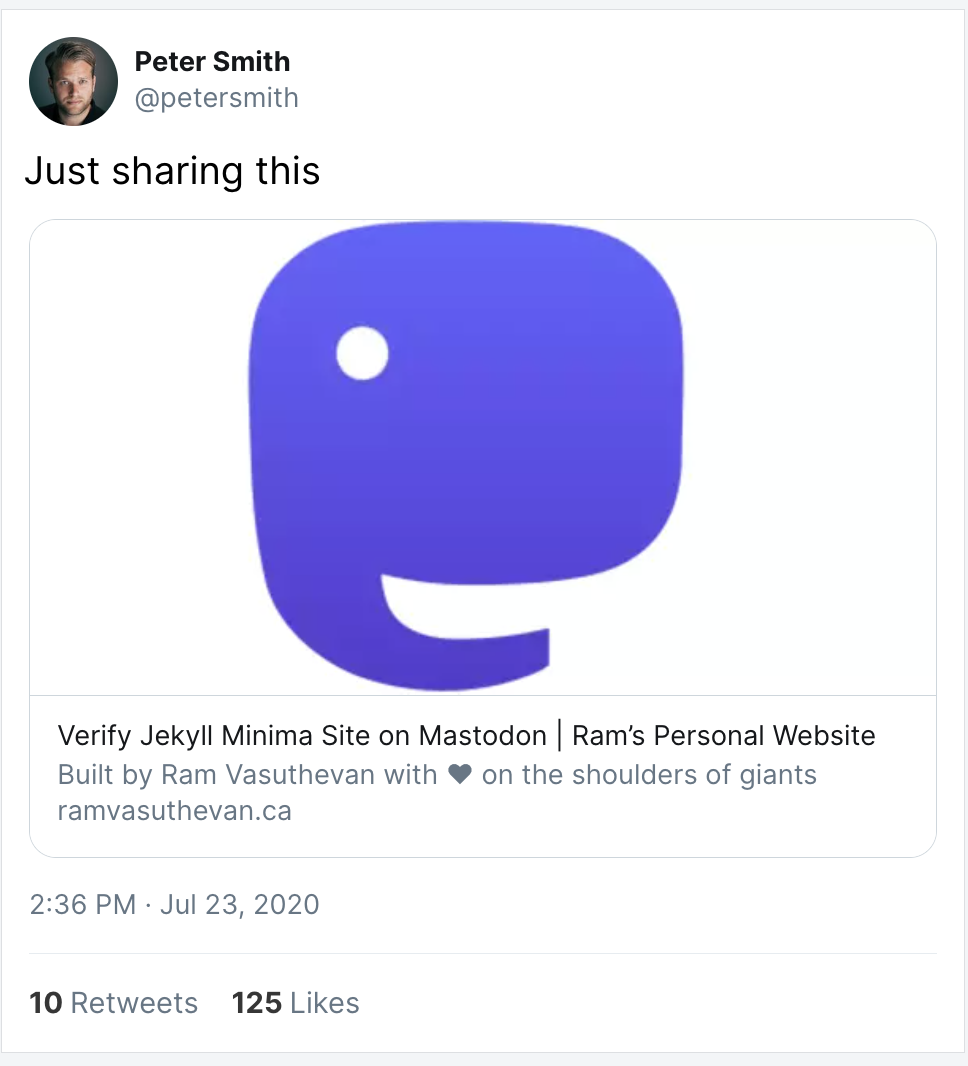
Task: Click the heart icon in the card description
Action: tap(459, 775)
